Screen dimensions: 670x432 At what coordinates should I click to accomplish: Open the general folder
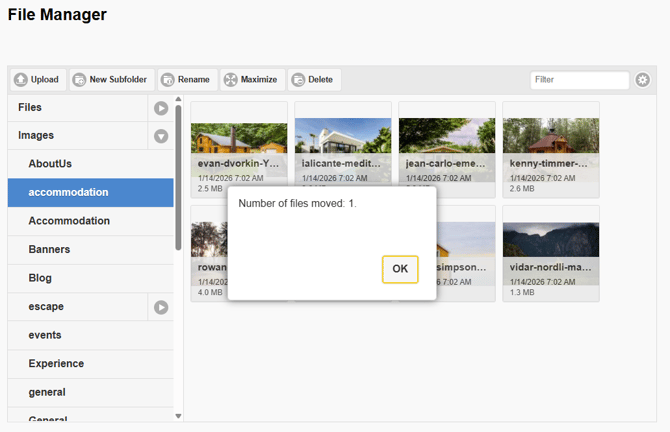pyautogui.click(x=91, y=392)
